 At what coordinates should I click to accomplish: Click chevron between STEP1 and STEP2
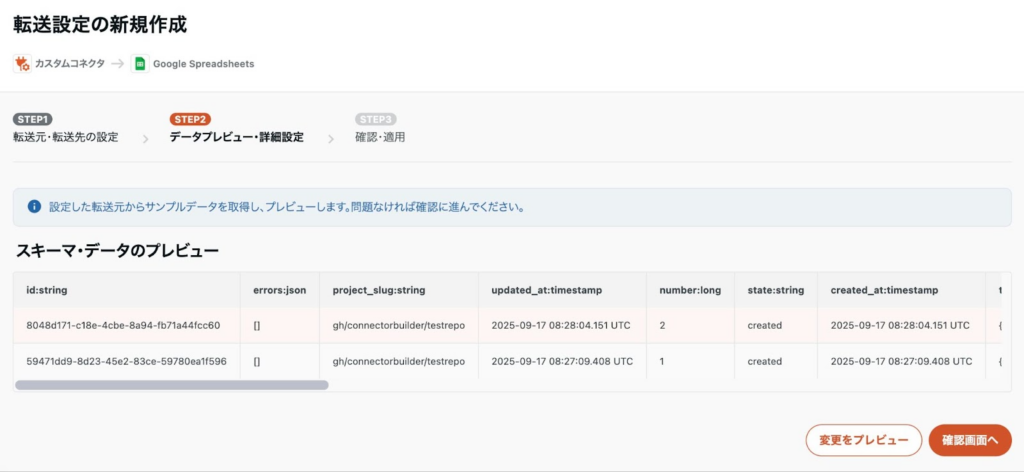[145, 139]
